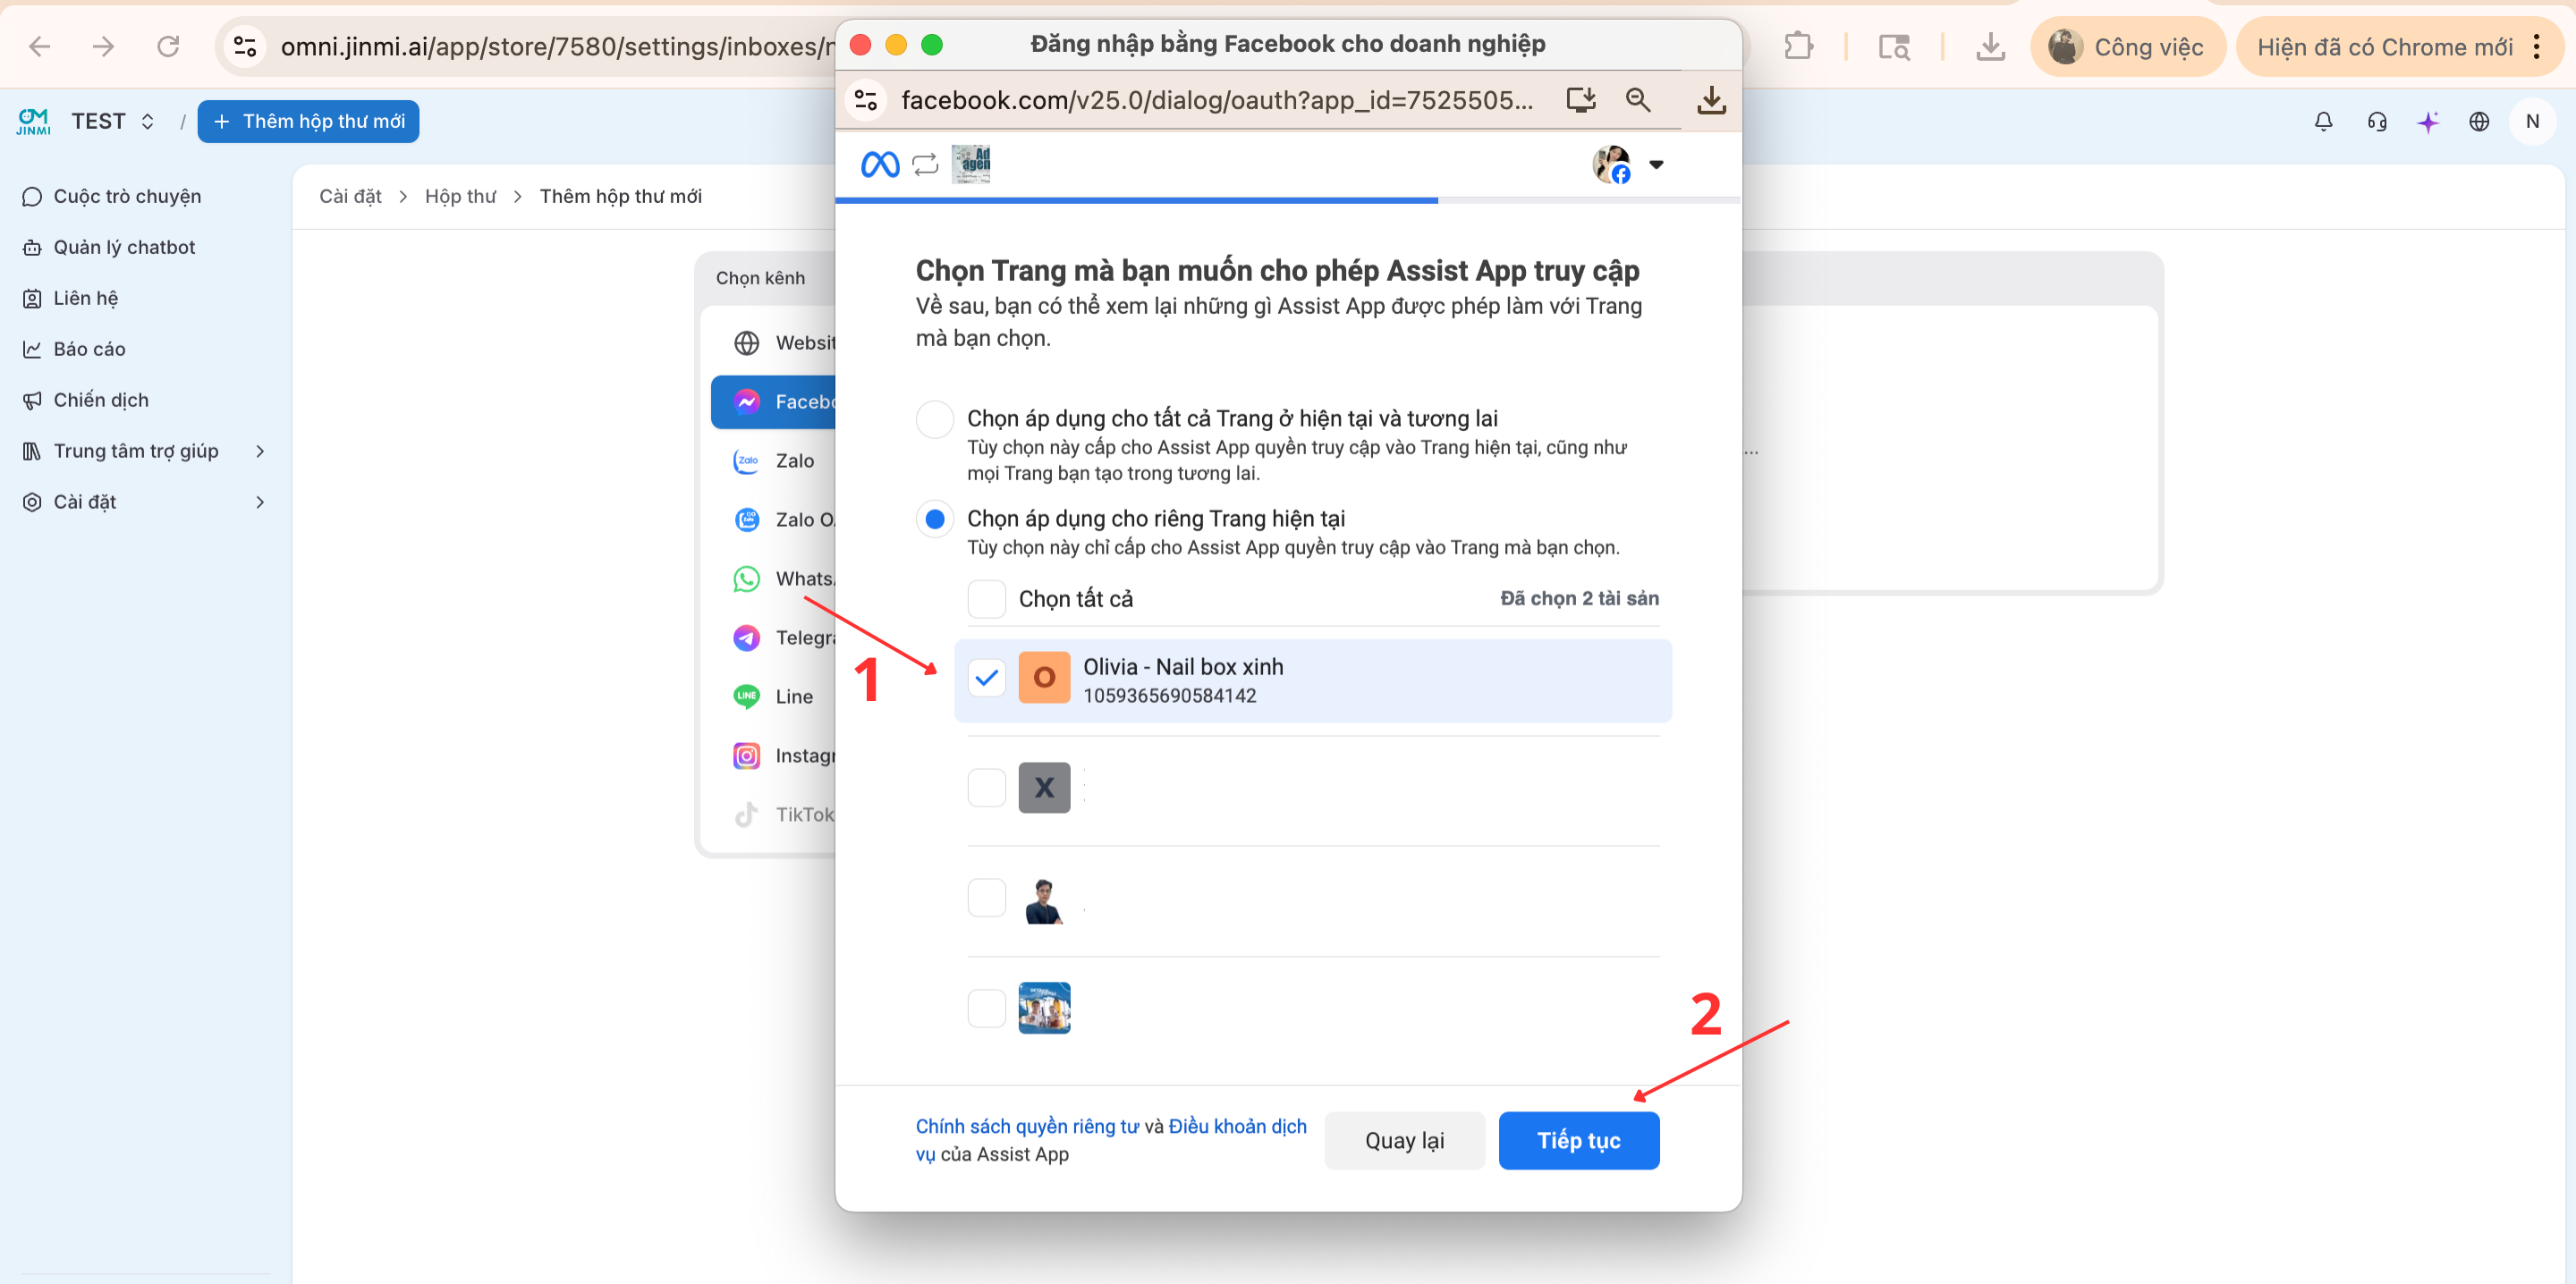This screenshot has width=2576, height=1284.
Task: Open Facebook profile dropdown arrow
Action: point(1656,165)
